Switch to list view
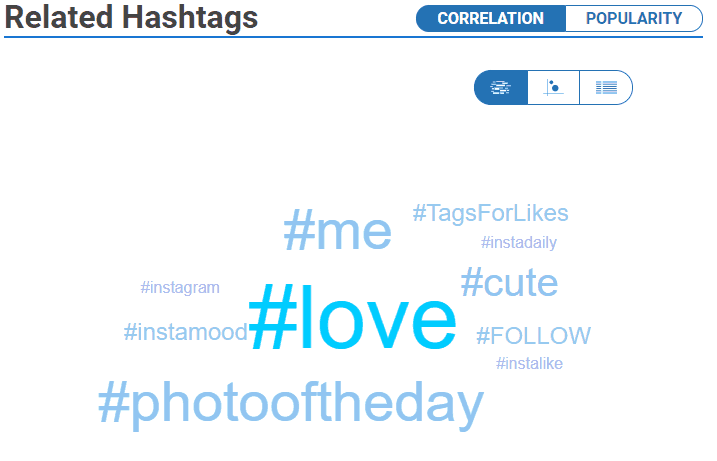717x461 pixels. (x=606, y=87)
